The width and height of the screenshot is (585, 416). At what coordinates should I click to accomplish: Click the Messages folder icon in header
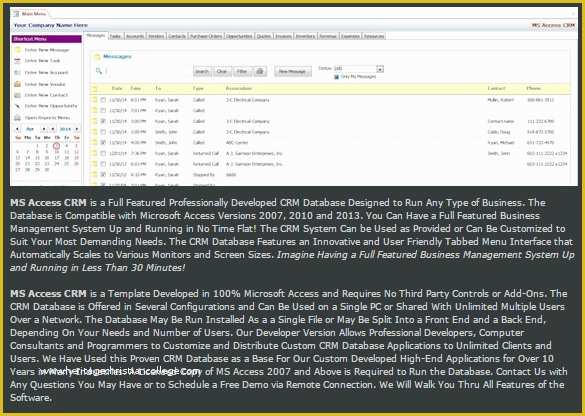97,57
